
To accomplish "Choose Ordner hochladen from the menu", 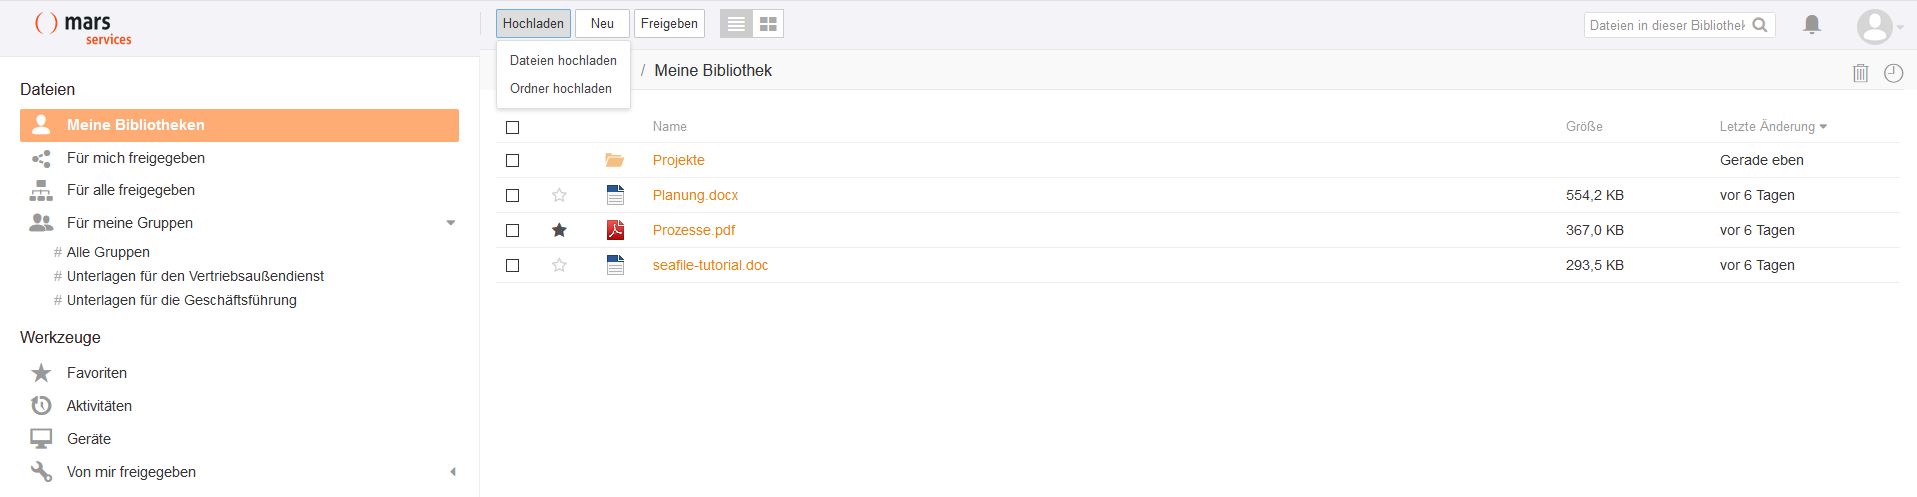I will coord(561,88).
